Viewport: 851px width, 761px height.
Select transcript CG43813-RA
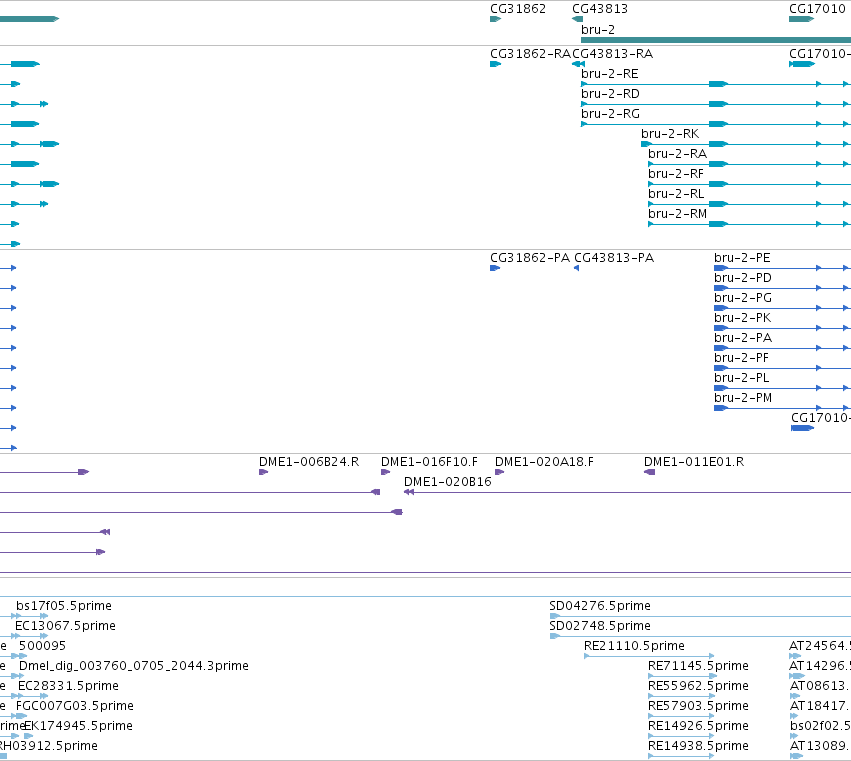click(x=613, y=54)
